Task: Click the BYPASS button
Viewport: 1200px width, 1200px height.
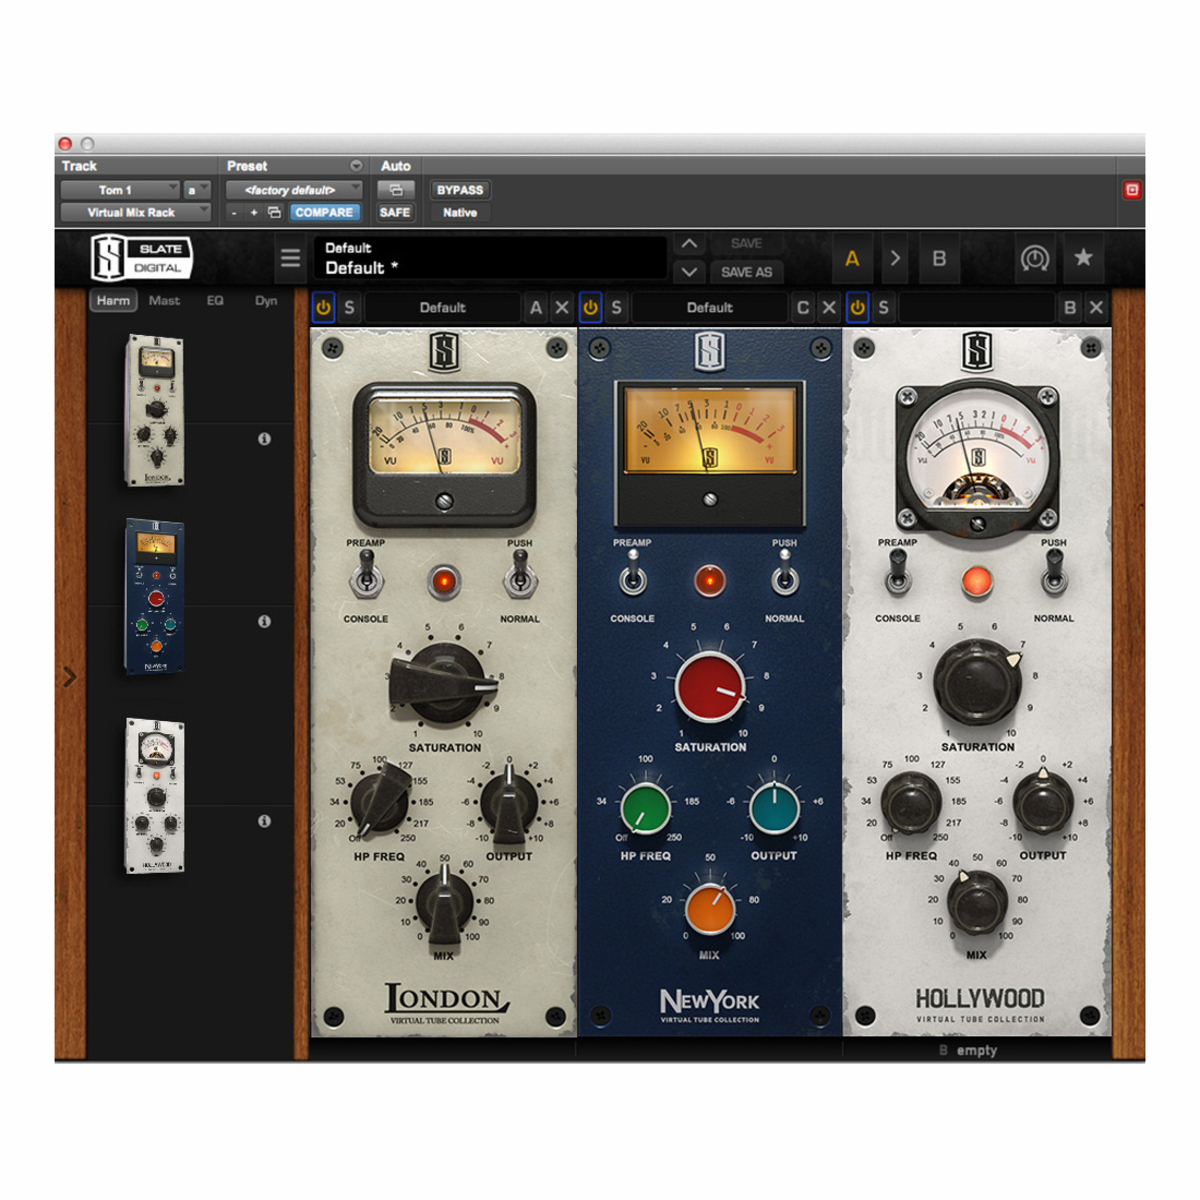Action: pos(460,190)
